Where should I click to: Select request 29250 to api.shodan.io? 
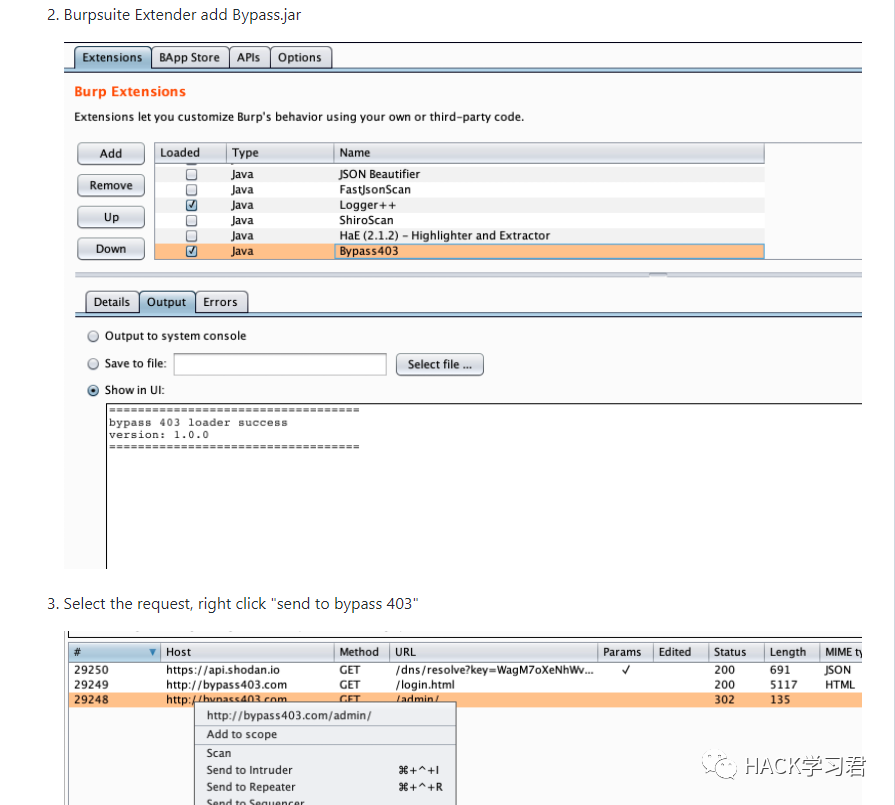(465, 670)
